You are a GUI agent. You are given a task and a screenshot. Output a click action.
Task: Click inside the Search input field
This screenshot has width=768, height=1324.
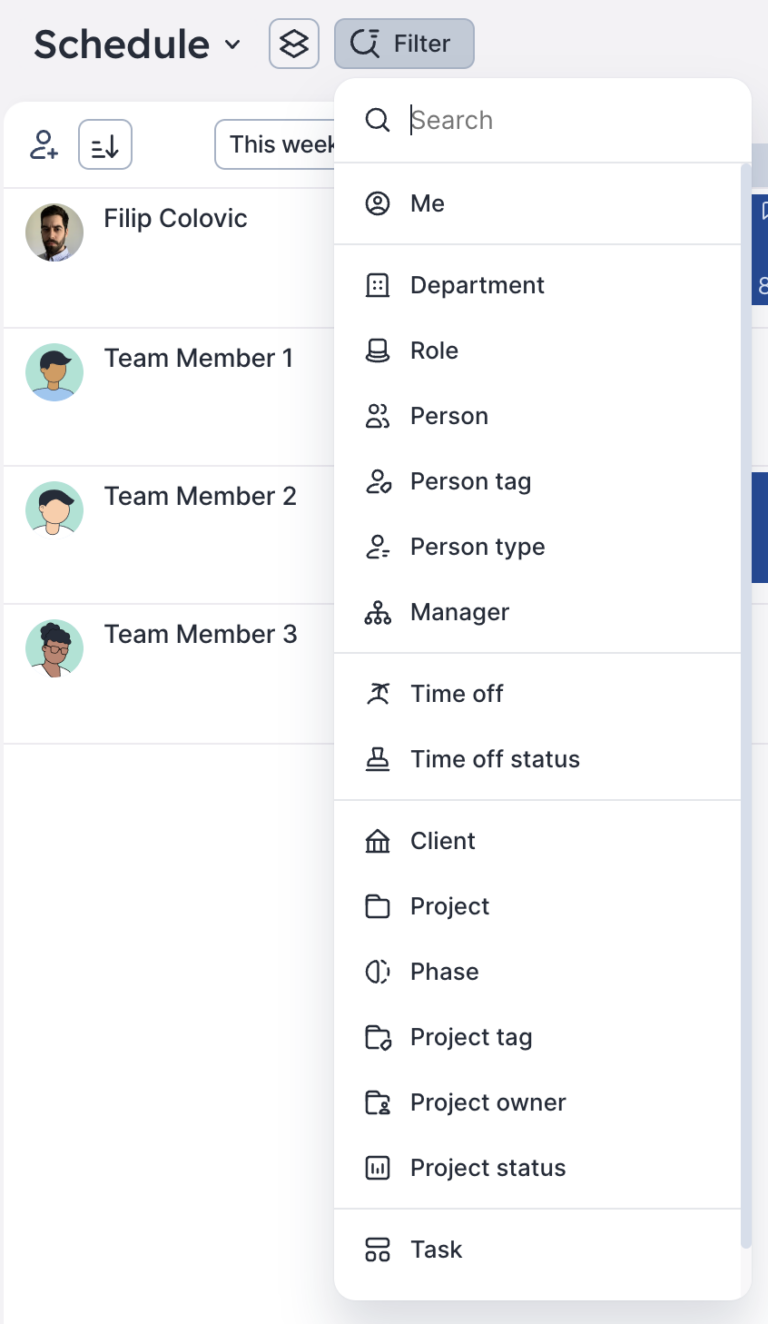click(500, 120)
